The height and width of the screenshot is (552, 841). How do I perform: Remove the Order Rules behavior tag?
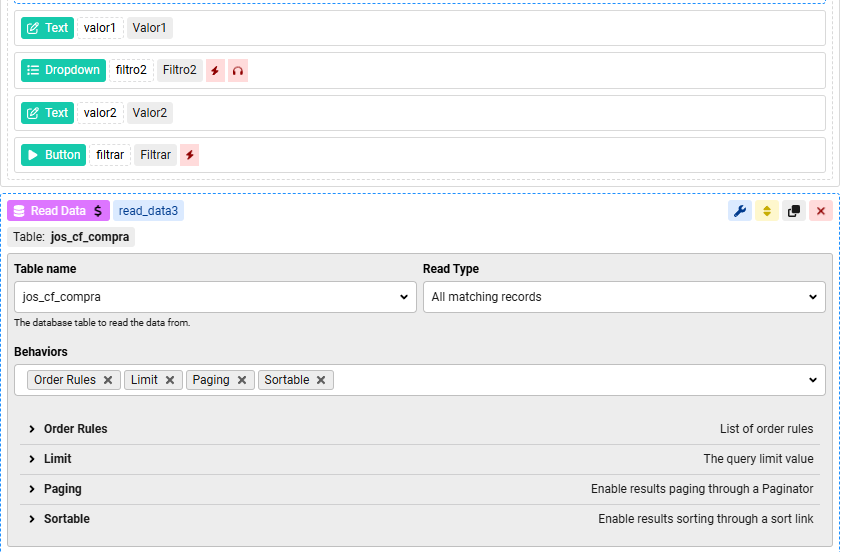(x=108, y=380)
